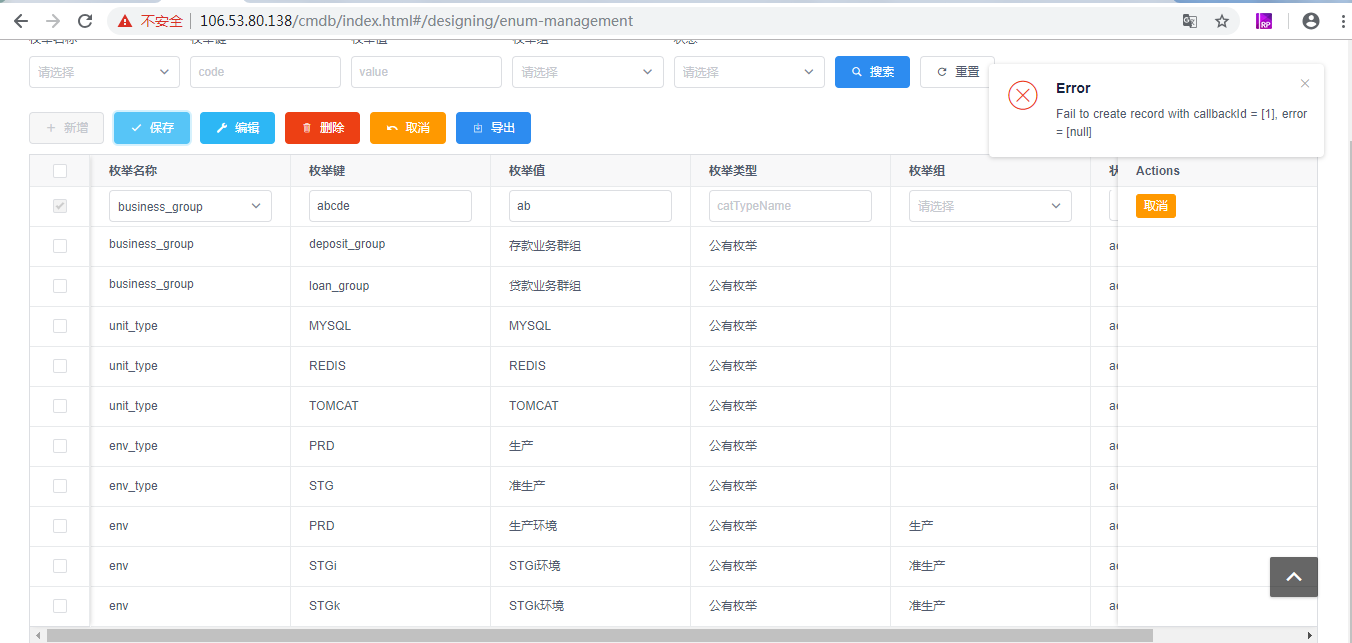Click the STGk环境 cell
The image size is (1352, 643).
537,606
